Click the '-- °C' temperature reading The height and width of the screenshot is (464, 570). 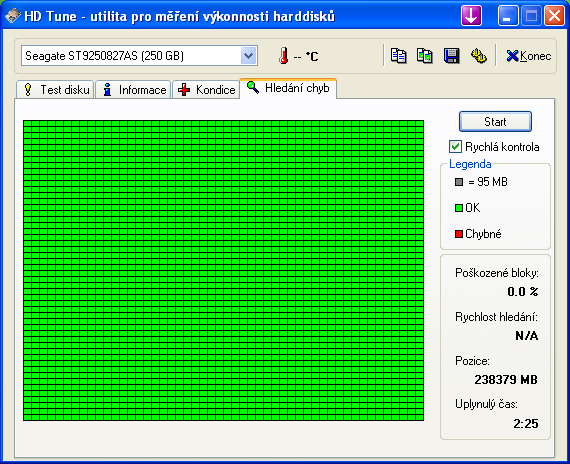(306, 57)
